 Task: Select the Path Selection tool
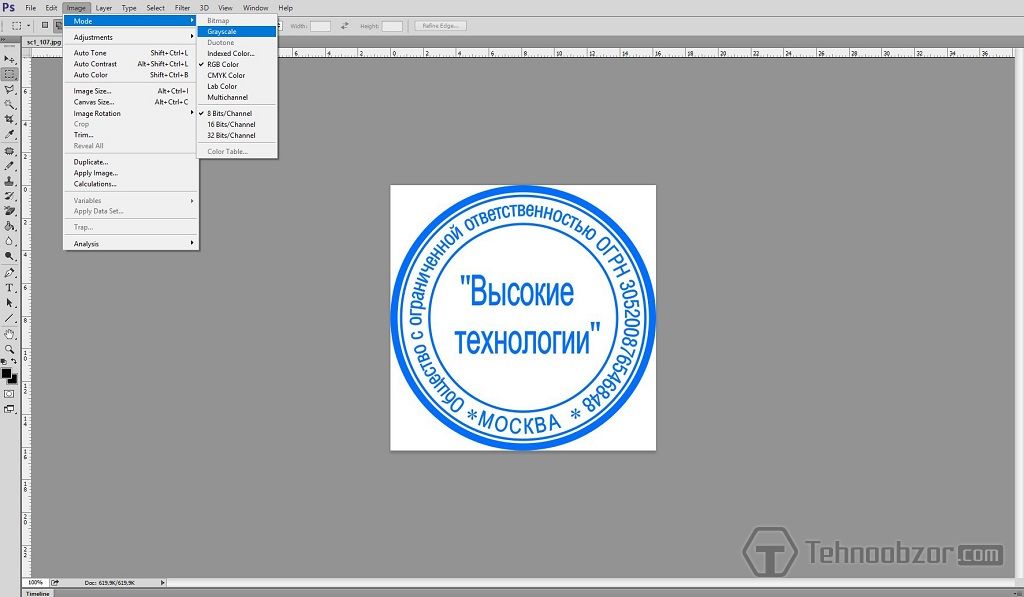tap(9, 302)
